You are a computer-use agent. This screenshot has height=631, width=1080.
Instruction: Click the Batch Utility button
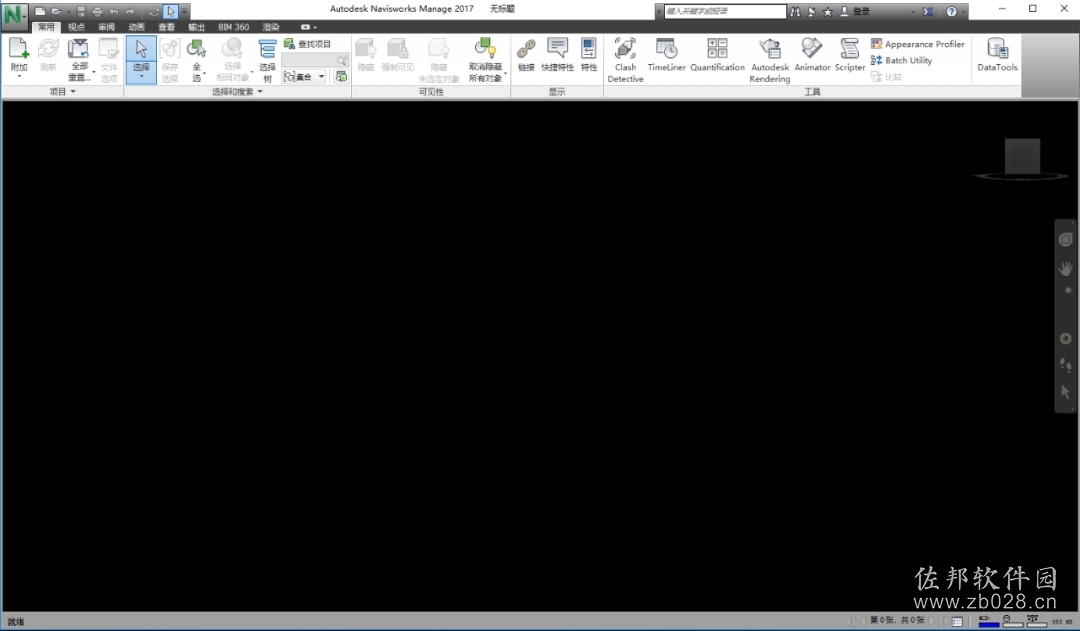902,60
